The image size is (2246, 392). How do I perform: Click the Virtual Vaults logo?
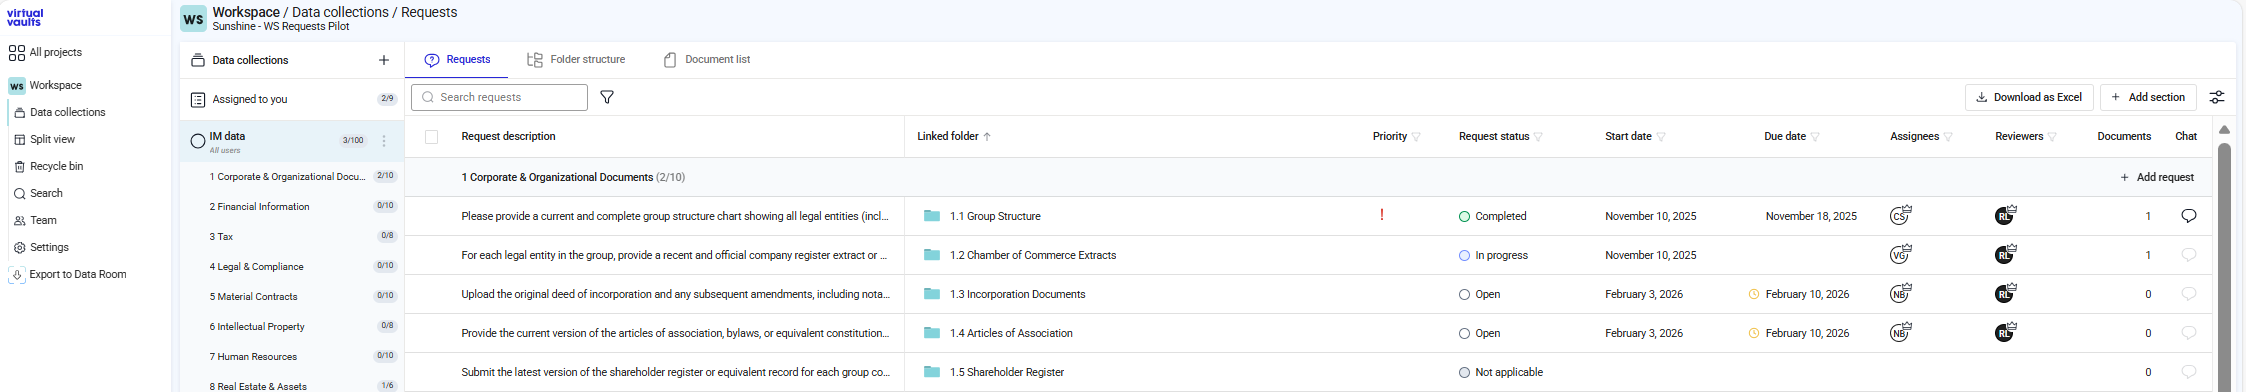tap(25, 17)
